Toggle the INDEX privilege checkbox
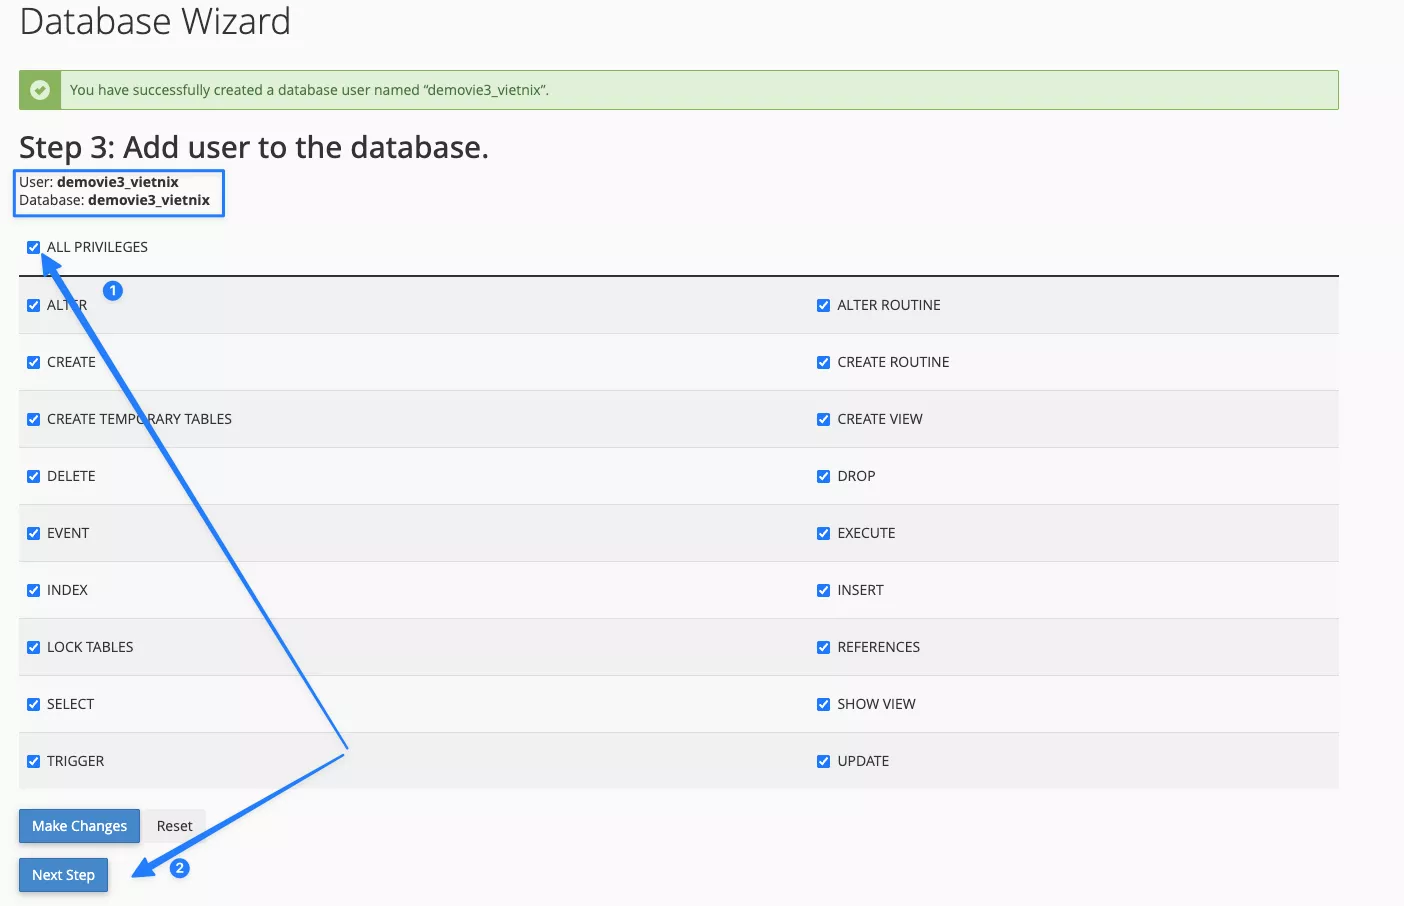The width and height of the screenshot is (1404, 906). tap(33, 590)
